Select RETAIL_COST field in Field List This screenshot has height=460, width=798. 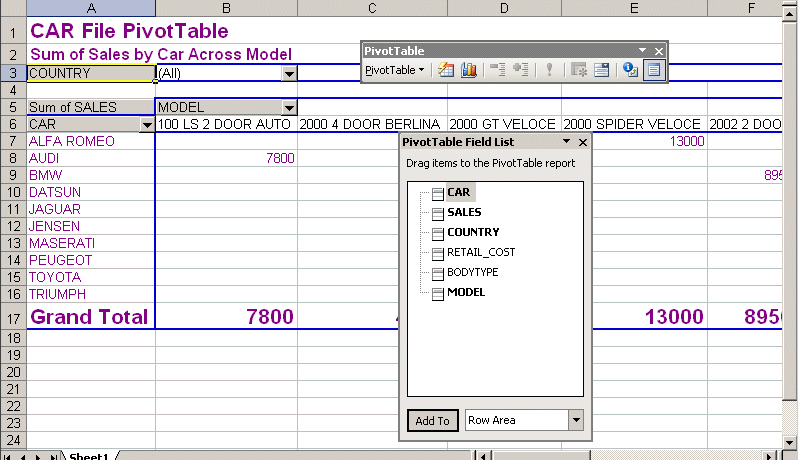tap(481, 252)
